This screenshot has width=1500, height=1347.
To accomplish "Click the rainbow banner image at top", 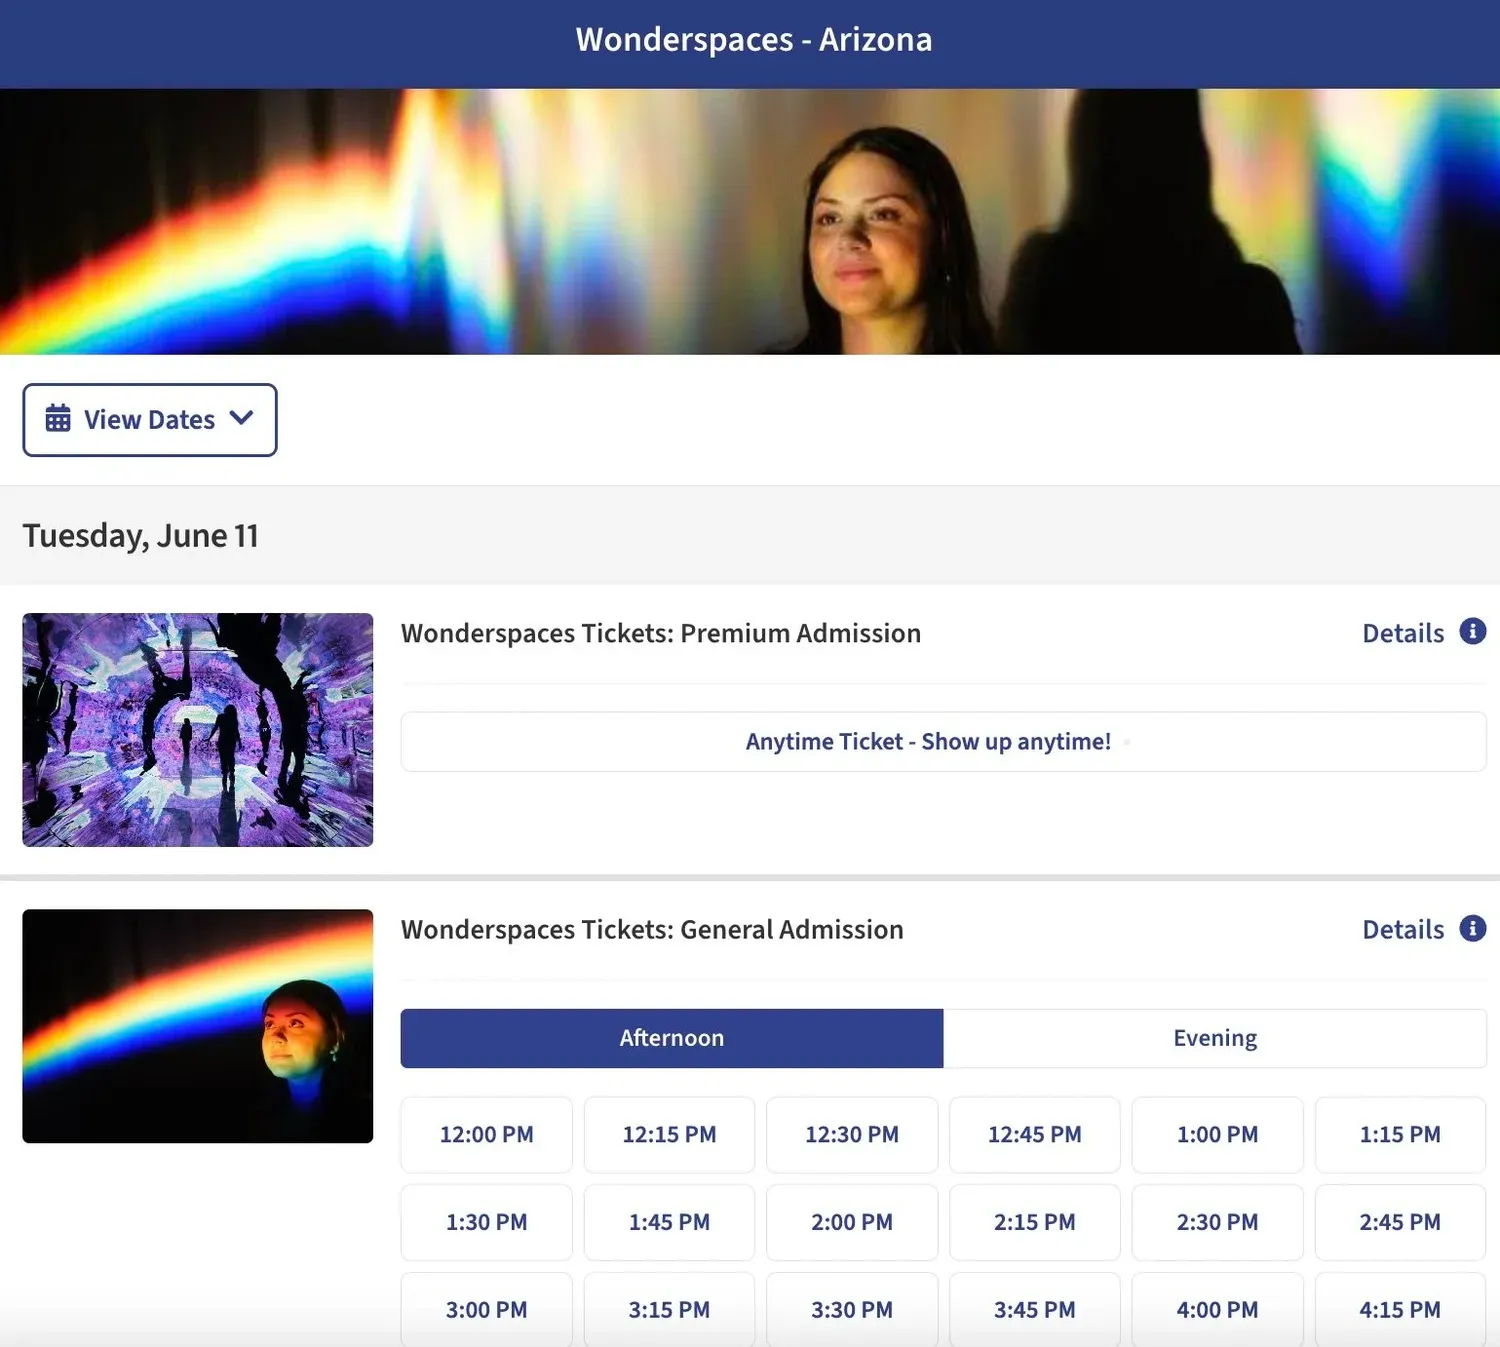I will (x=750, y=222).
